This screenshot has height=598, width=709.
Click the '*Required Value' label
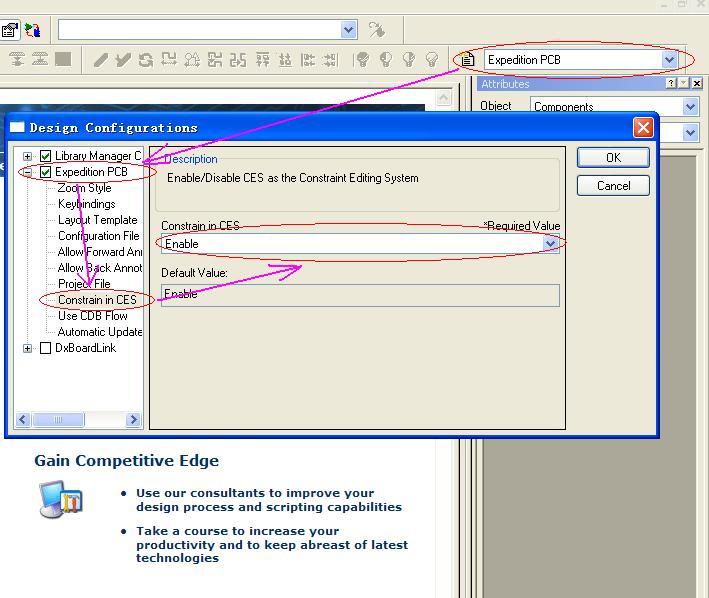click(522, 226)
